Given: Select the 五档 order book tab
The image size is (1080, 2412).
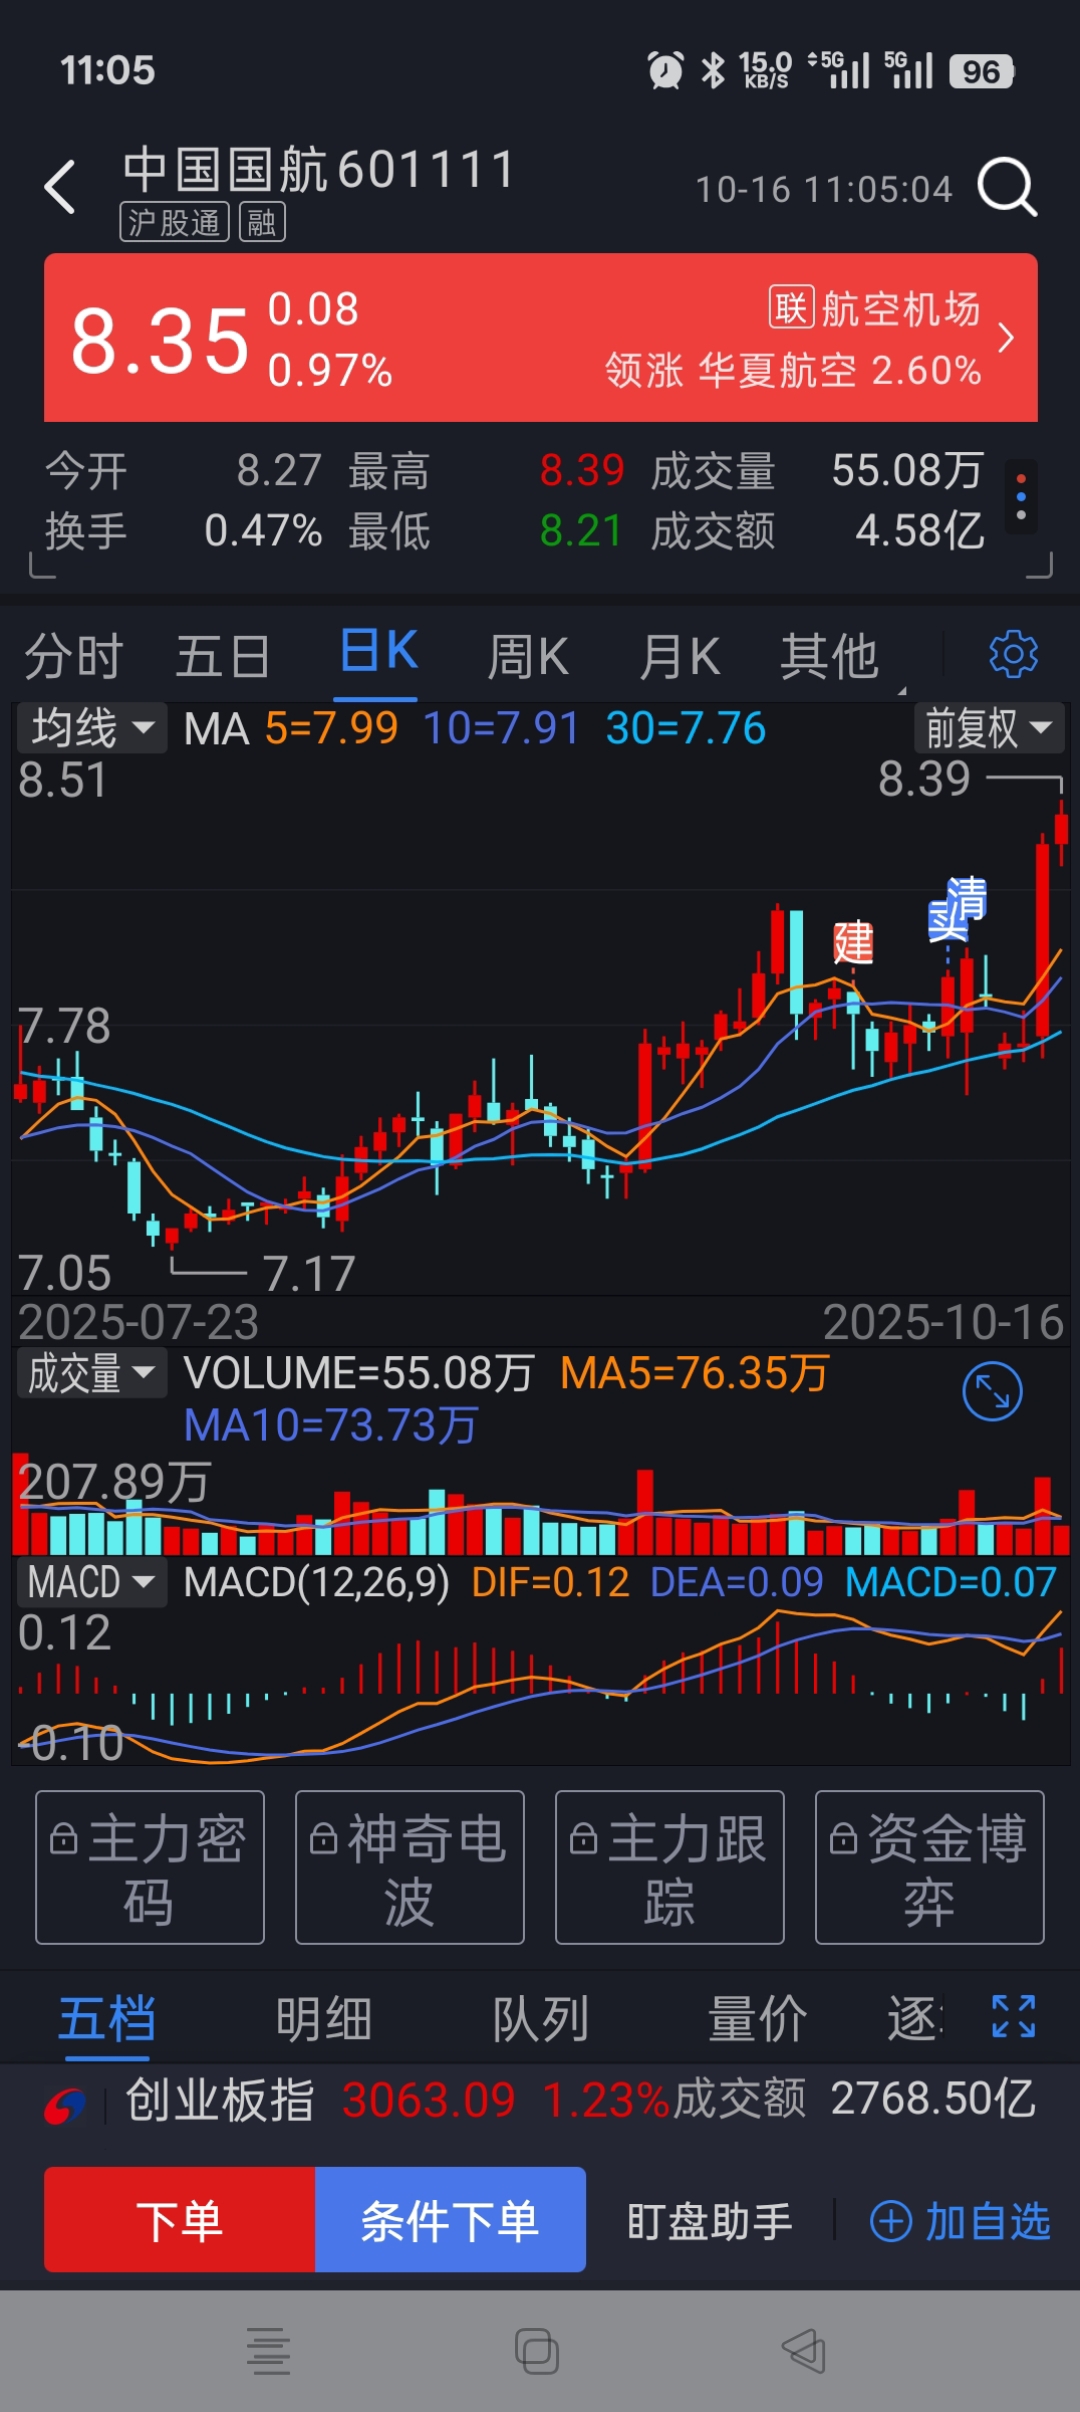Looking at the screenshot, I should click(107, 2018).
